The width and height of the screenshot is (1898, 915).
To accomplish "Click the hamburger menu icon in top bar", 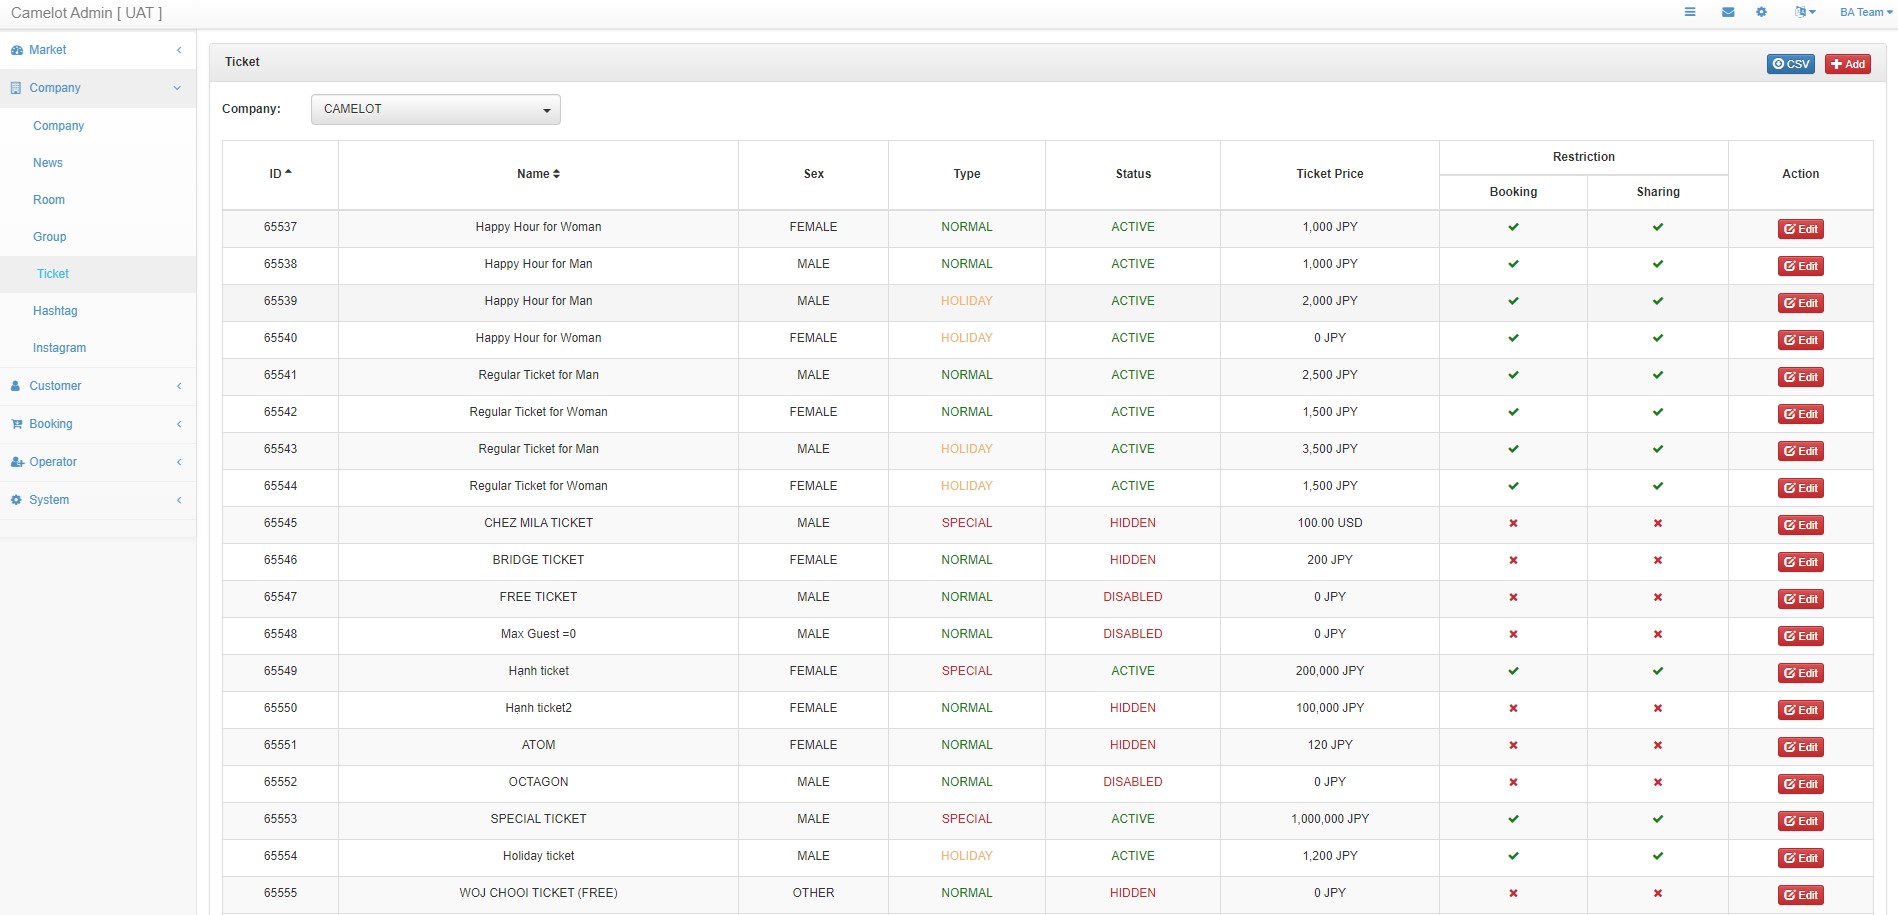I will (x=1690, y=12).
